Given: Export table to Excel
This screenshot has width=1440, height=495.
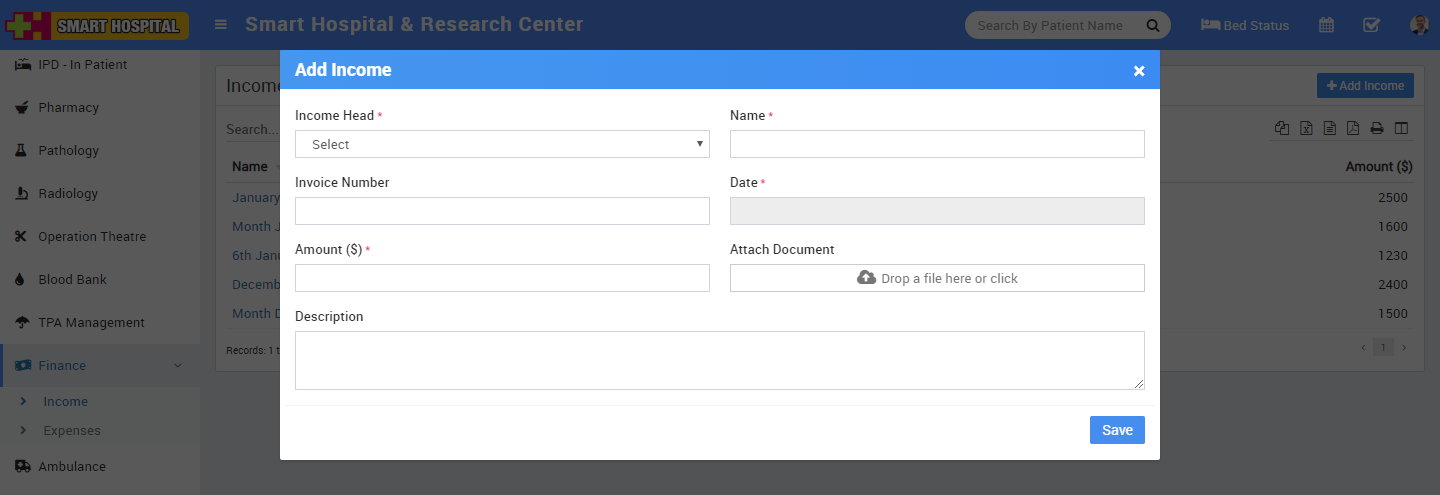Looking at the screenshot, I should pos(1306,128).
